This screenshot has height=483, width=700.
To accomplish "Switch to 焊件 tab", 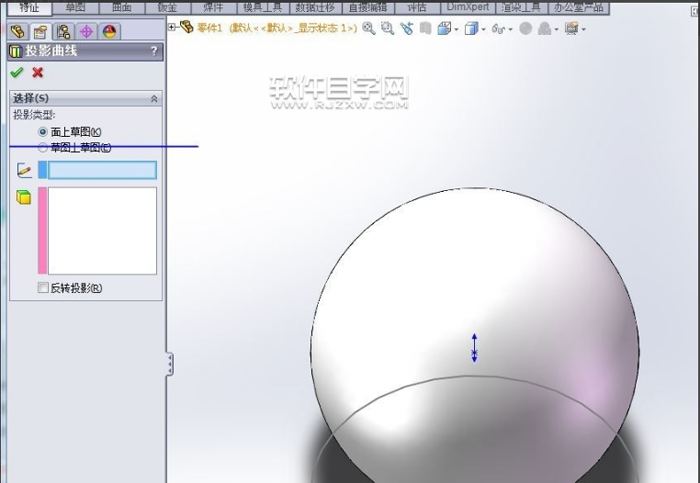I will pyautogui.click(x=213, y=8).
